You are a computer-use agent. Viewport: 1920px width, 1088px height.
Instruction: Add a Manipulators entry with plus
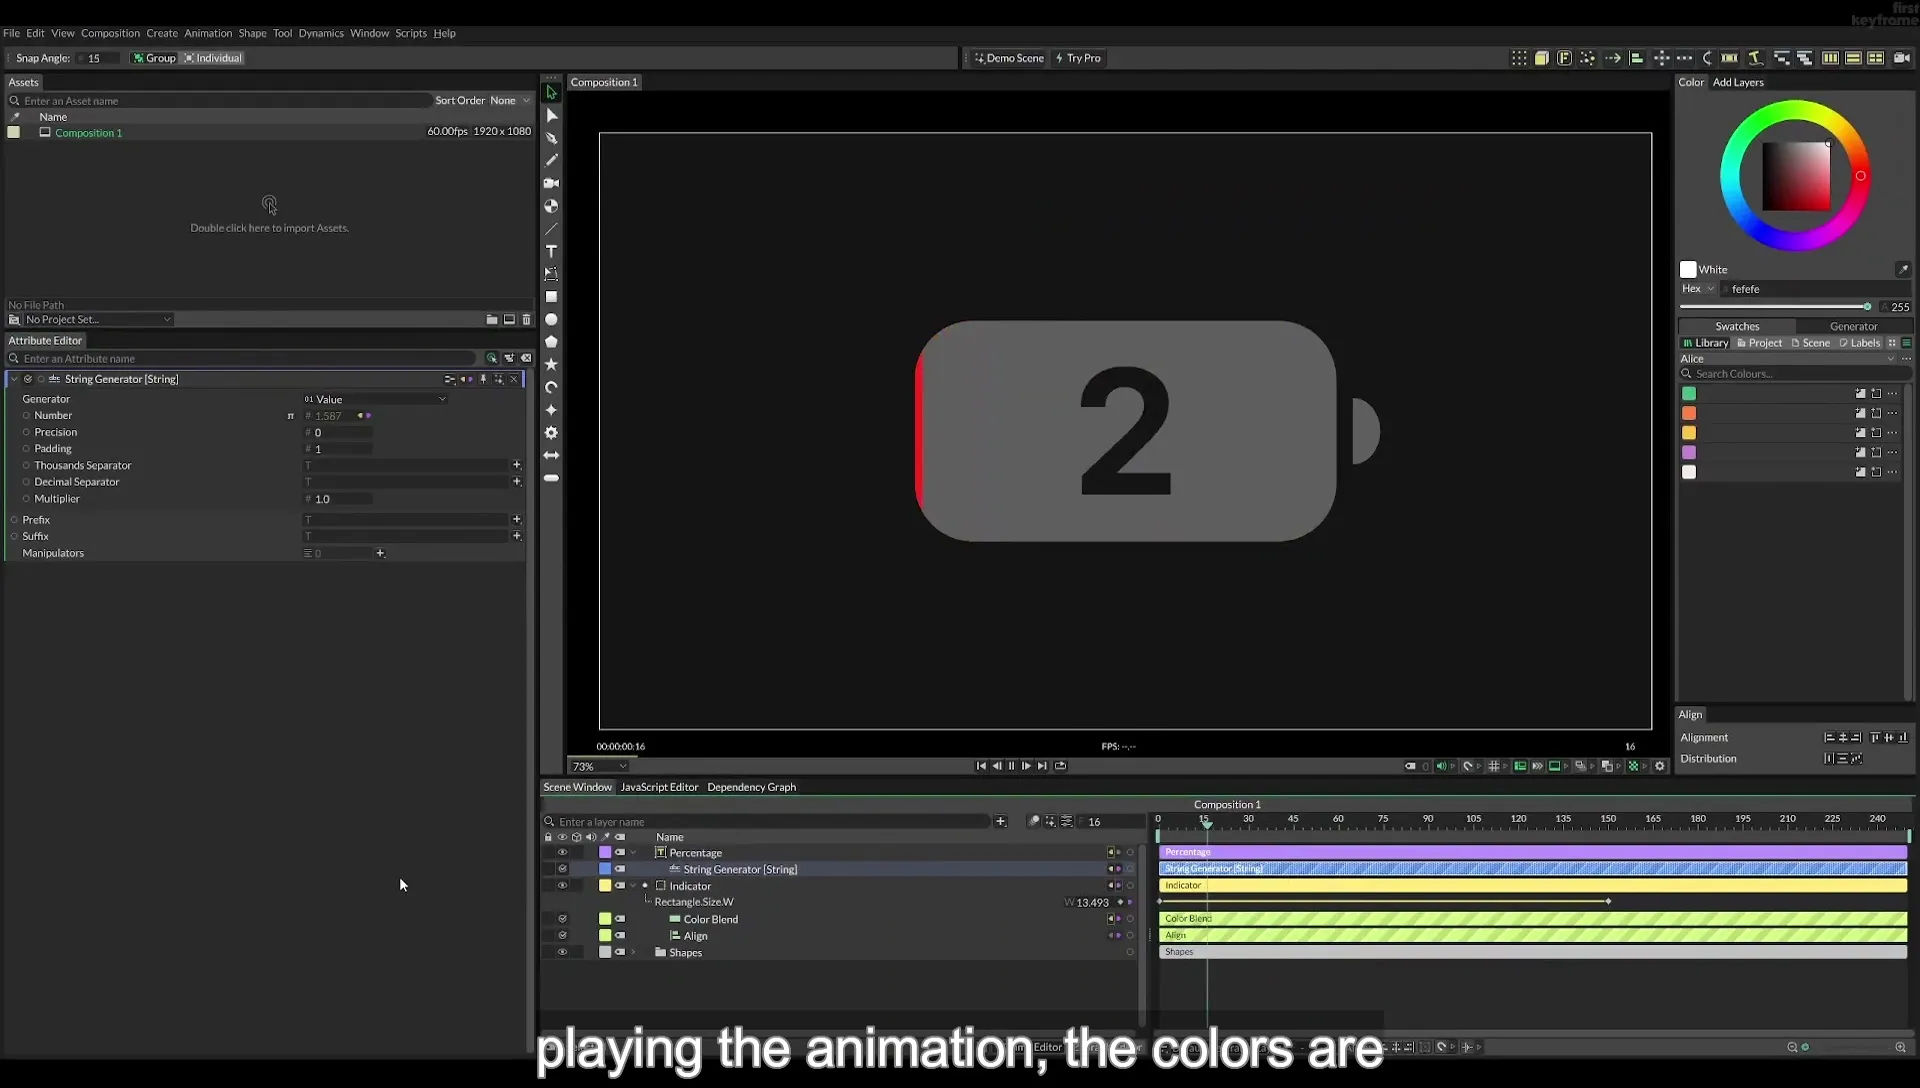[x=380, y=553]
